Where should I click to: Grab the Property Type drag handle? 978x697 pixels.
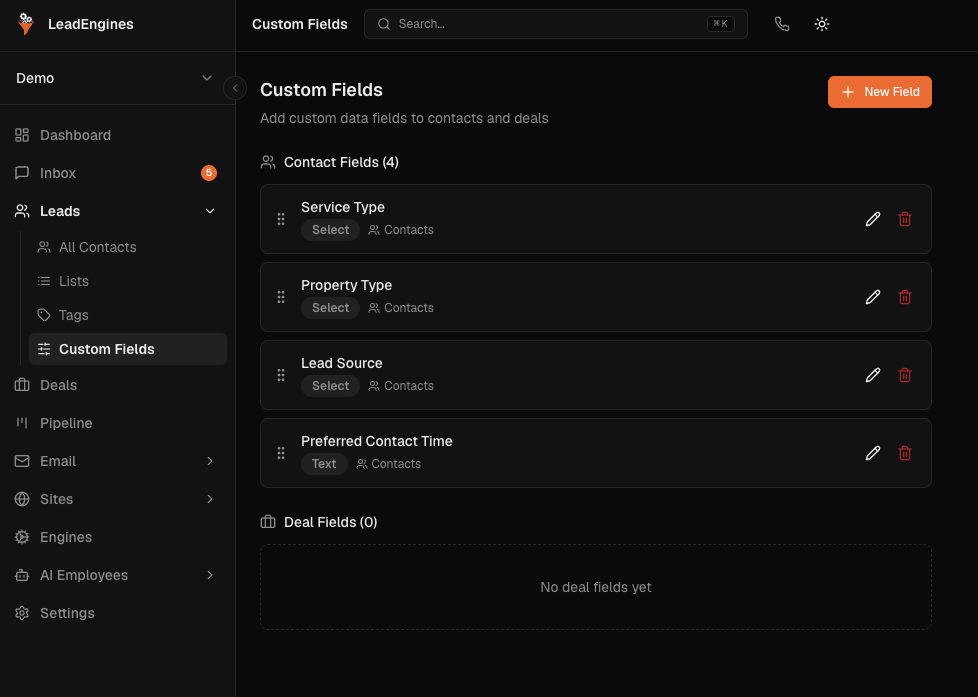coord(281,297)
